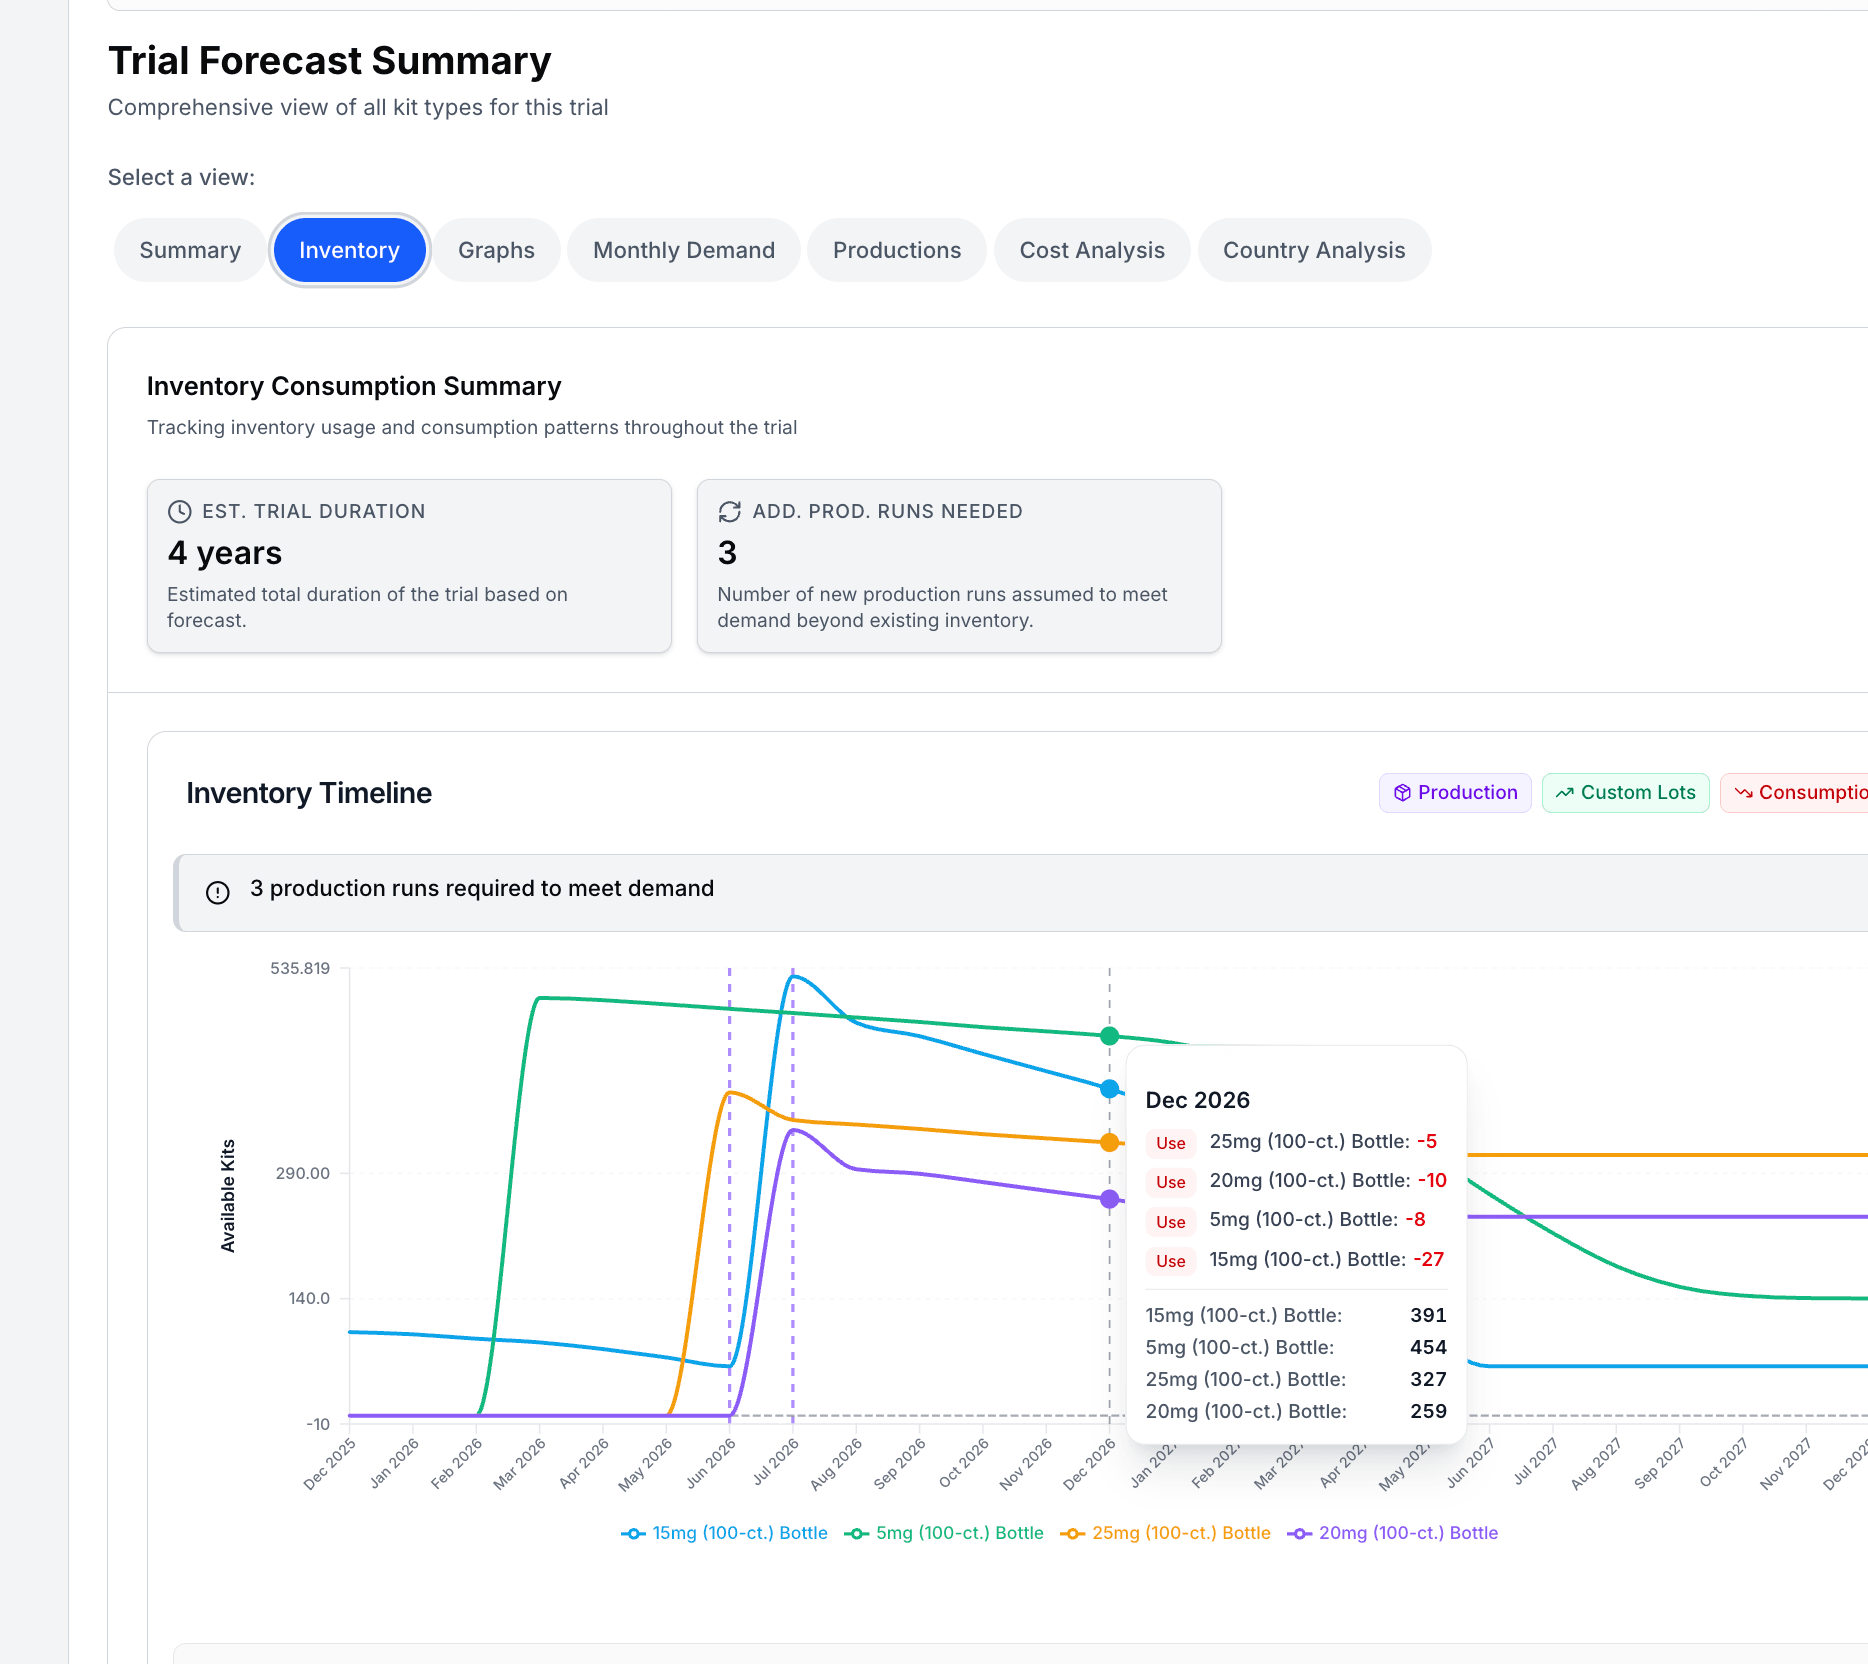Screen dimensions: 1868x1664
Task: Click the box icon in Production badge
Action: [1402, 793]
